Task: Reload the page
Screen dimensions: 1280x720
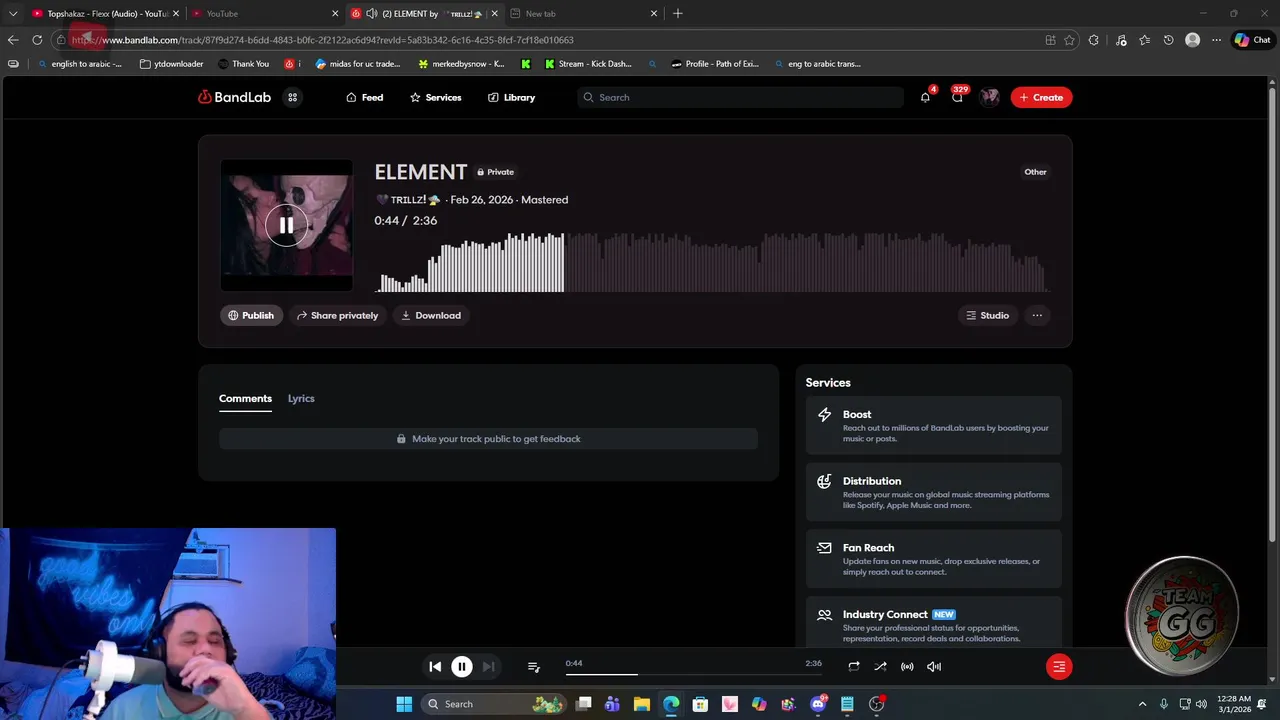Action: pos(37,40)
